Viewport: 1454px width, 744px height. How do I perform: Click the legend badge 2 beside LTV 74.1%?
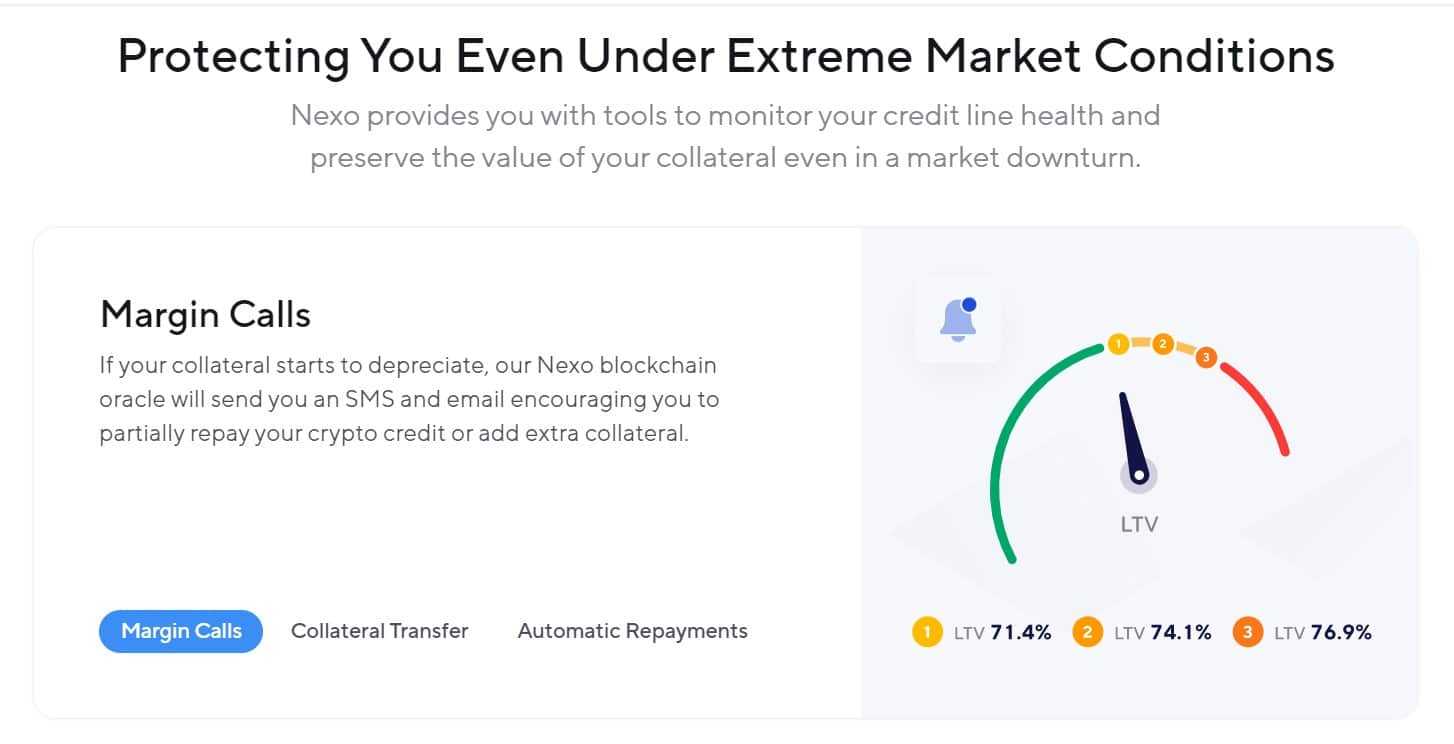tap(1087, 632)
